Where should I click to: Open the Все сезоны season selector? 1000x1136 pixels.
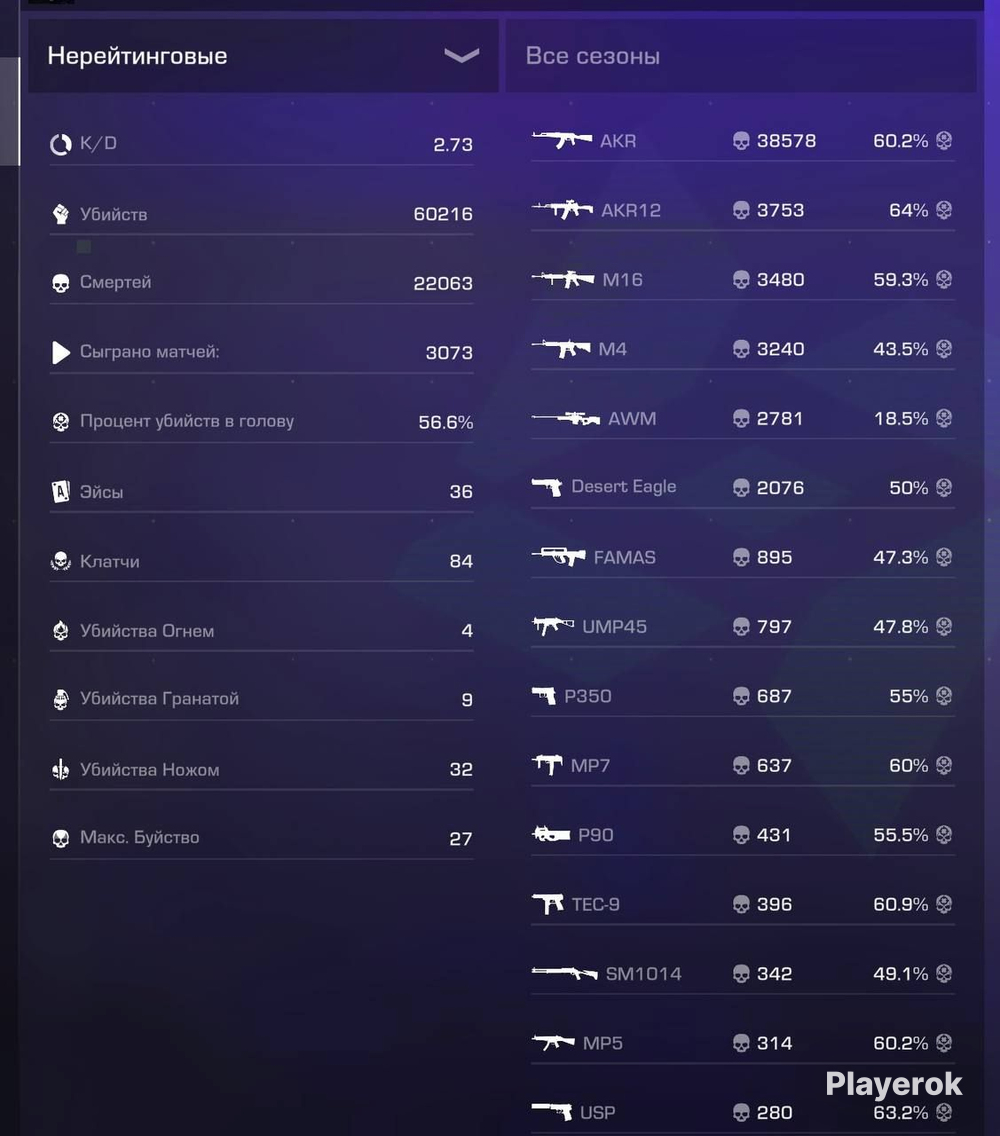point(741,56)
